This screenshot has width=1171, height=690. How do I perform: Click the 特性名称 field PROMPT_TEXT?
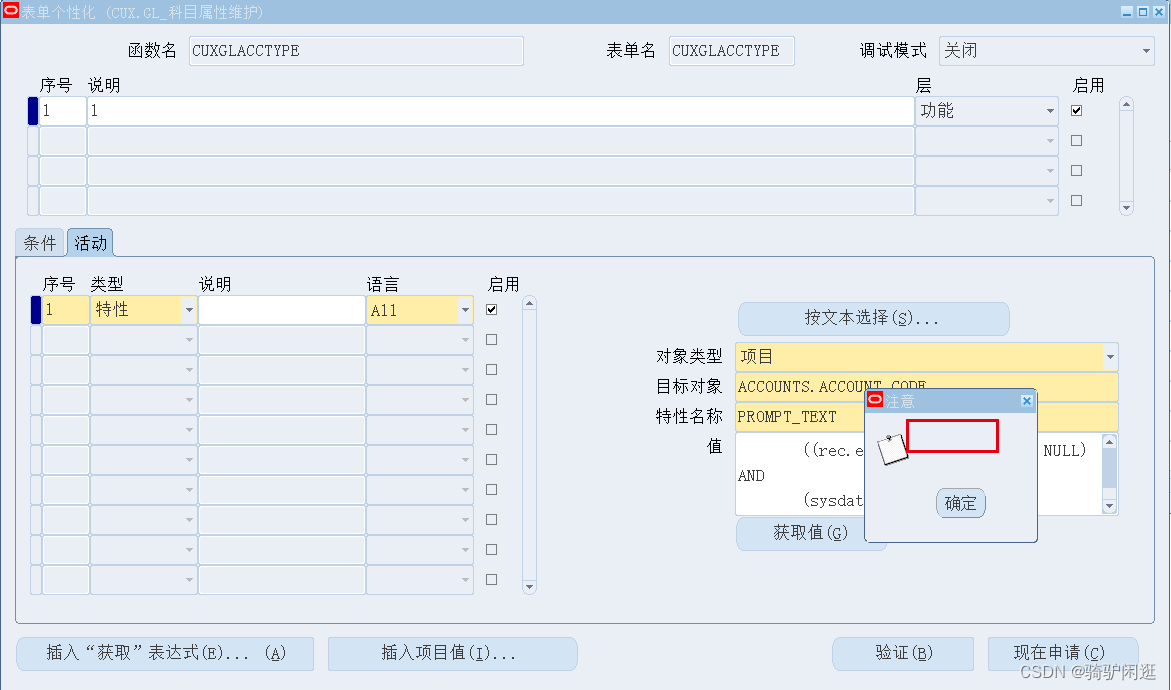pos(927,417)
